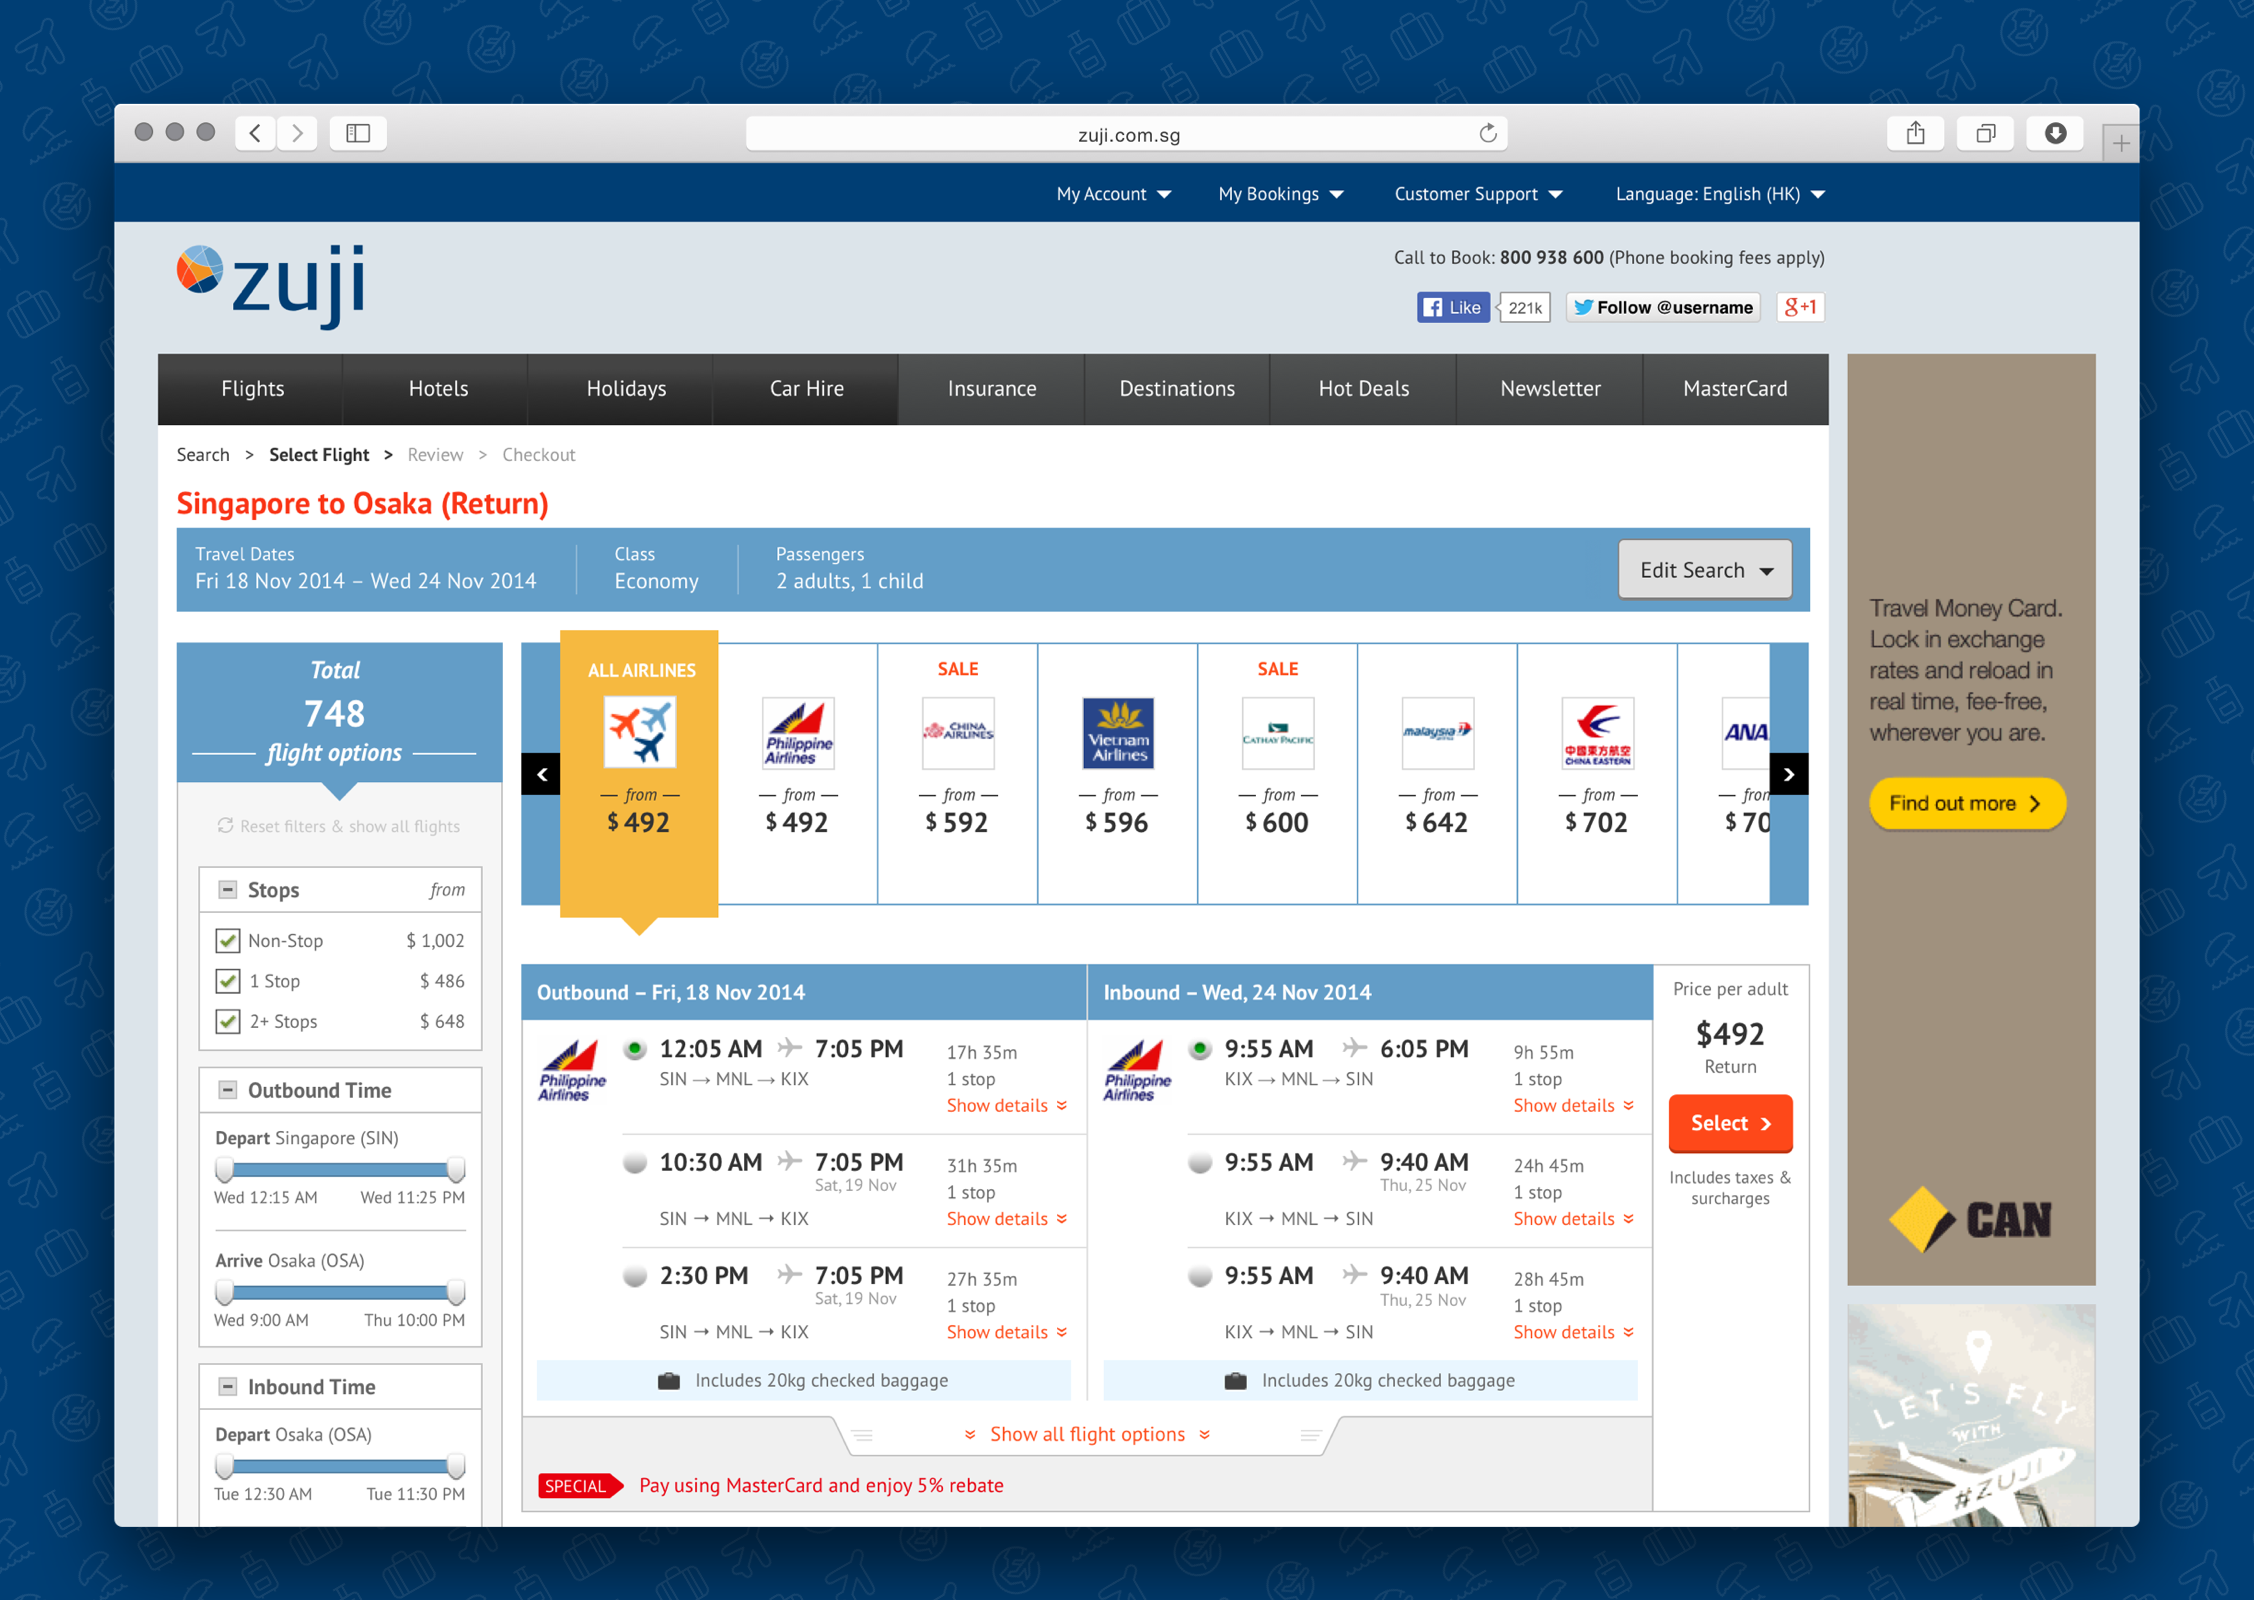Open the Flights tab
The image size is (2254, 1600).
tap(253, 389)
